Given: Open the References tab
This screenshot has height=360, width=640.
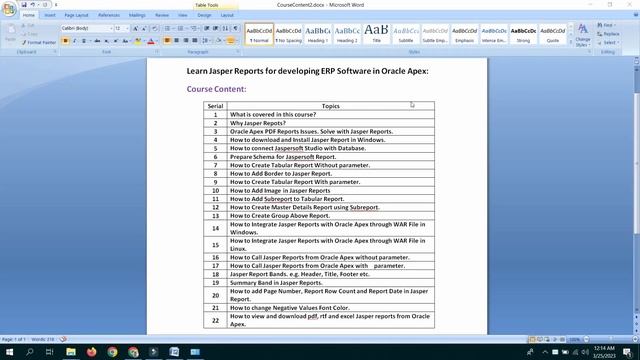Looking at the screenshot, I should pos(109,15).
